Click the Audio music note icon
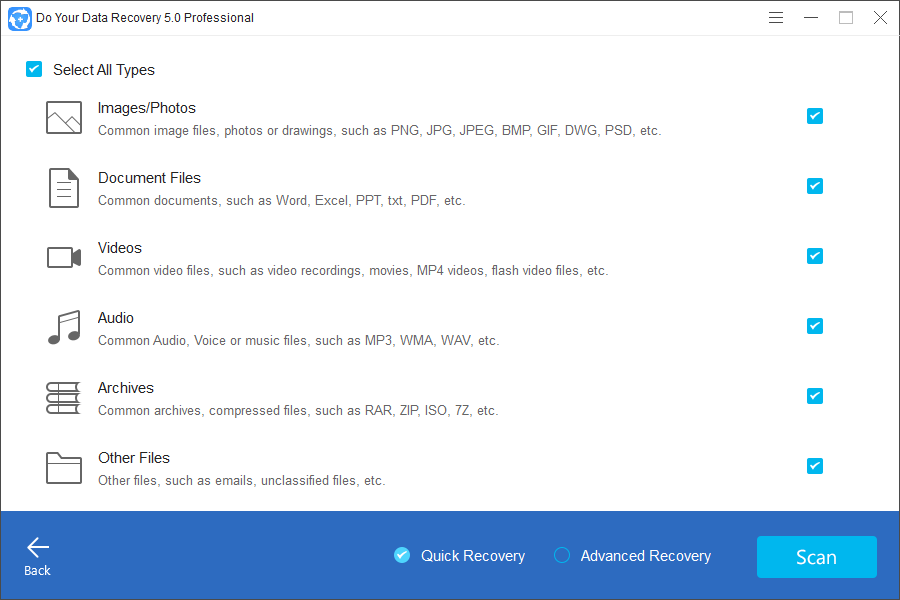This screenshot has width=900, height=600. (x=64, y=327)
